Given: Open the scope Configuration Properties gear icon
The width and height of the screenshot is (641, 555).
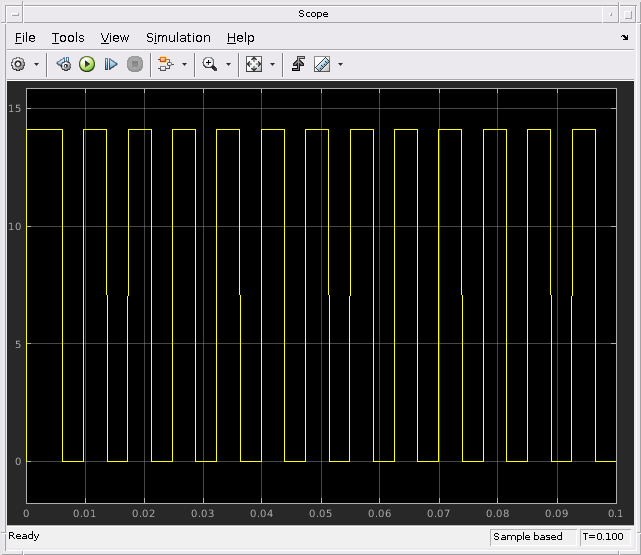Looking at the screenshot, I should (x=18, y=64).
